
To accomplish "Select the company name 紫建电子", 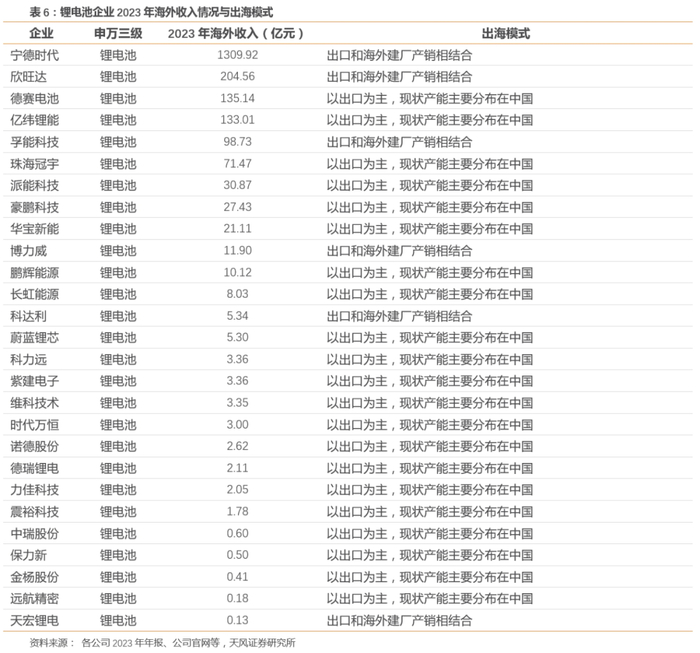I will pyautogui.click(x=34, y=381).
